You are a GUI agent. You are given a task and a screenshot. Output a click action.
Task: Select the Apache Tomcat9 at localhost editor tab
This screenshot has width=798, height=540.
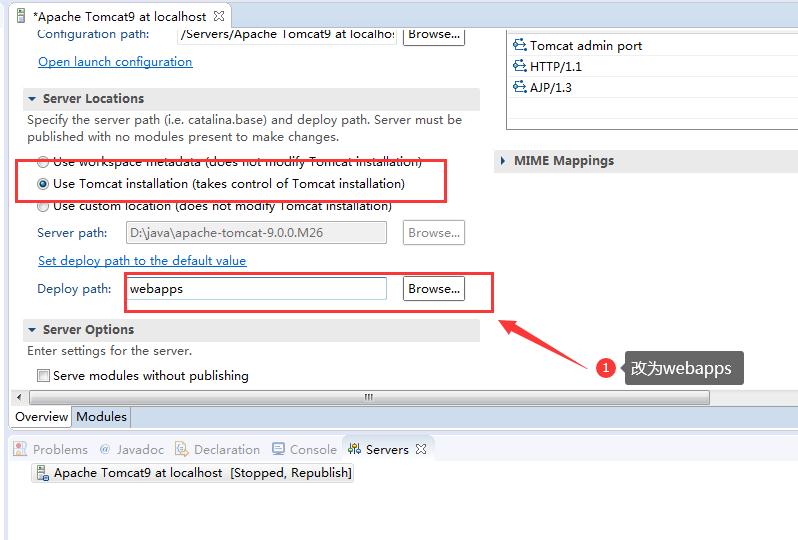click(122, 16)
